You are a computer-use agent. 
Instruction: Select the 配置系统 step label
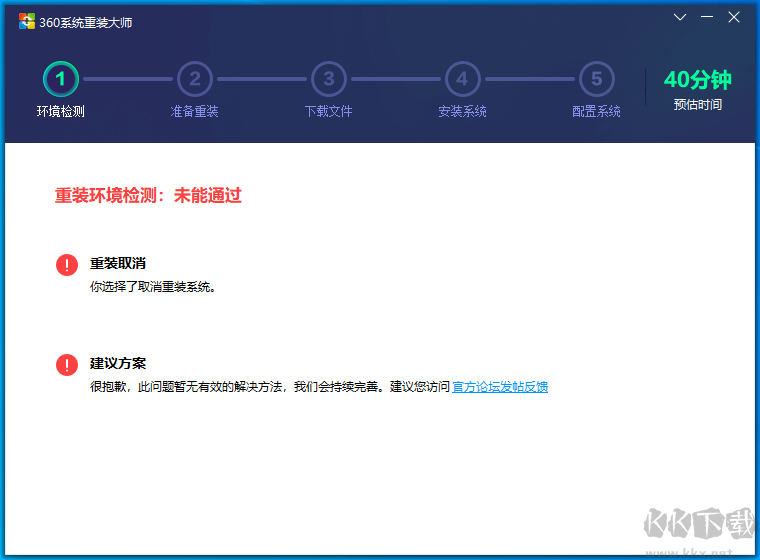pyautogui.click(x=596, y=112)
